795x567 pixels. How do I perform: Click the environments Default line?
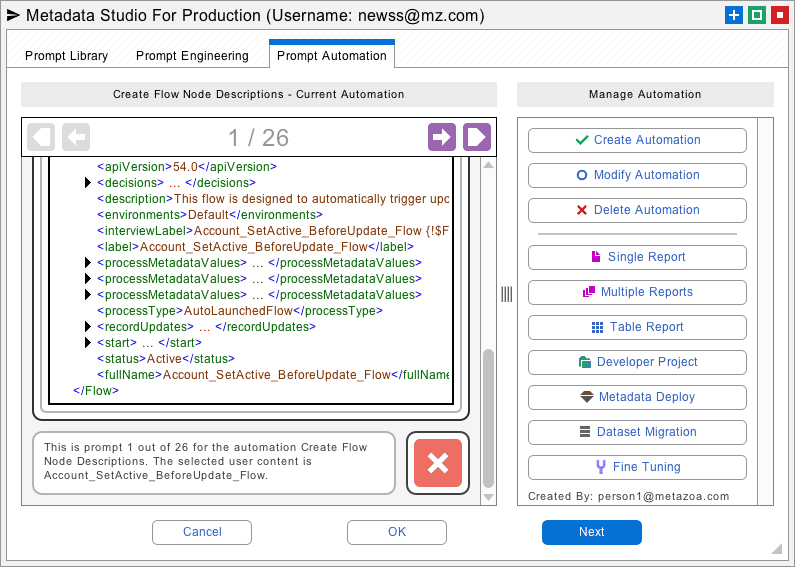click(x=210, y=215)
